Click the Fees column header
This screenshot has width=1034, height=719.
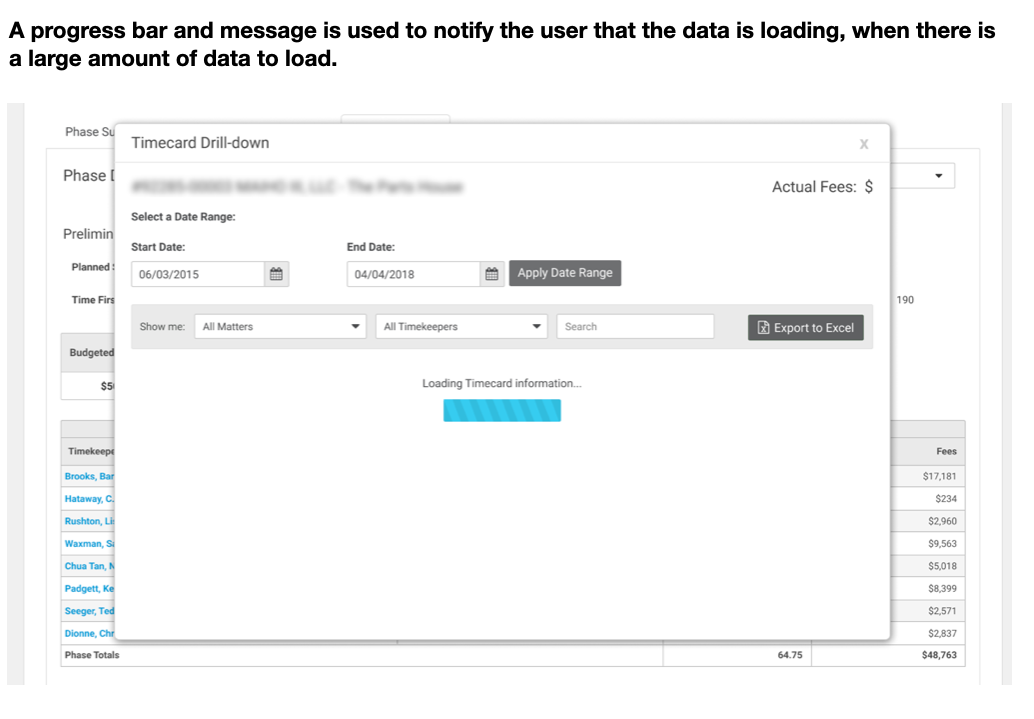point(945,452)
